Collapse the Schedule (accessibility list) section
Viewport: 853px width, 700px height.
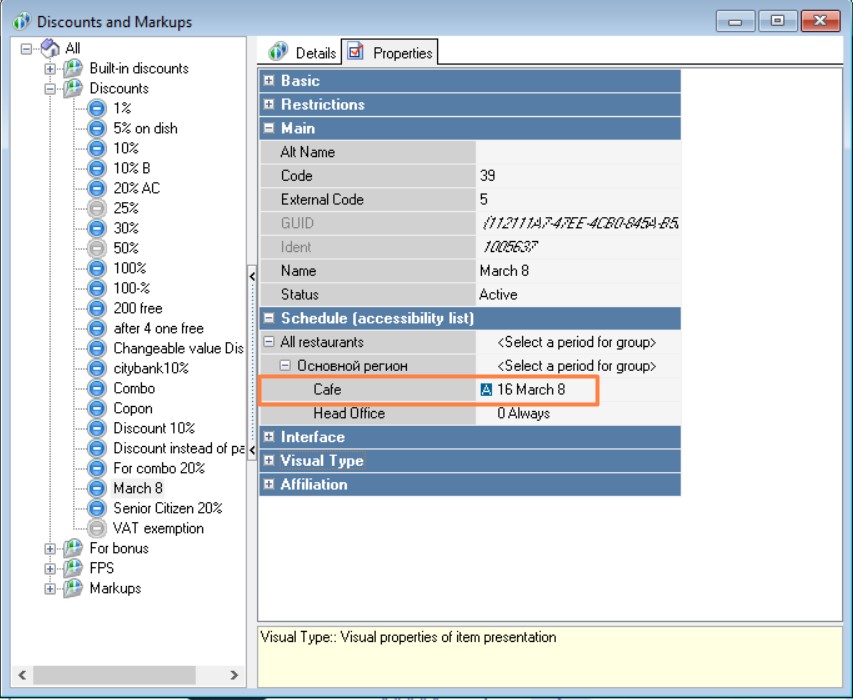click(269, 318)
